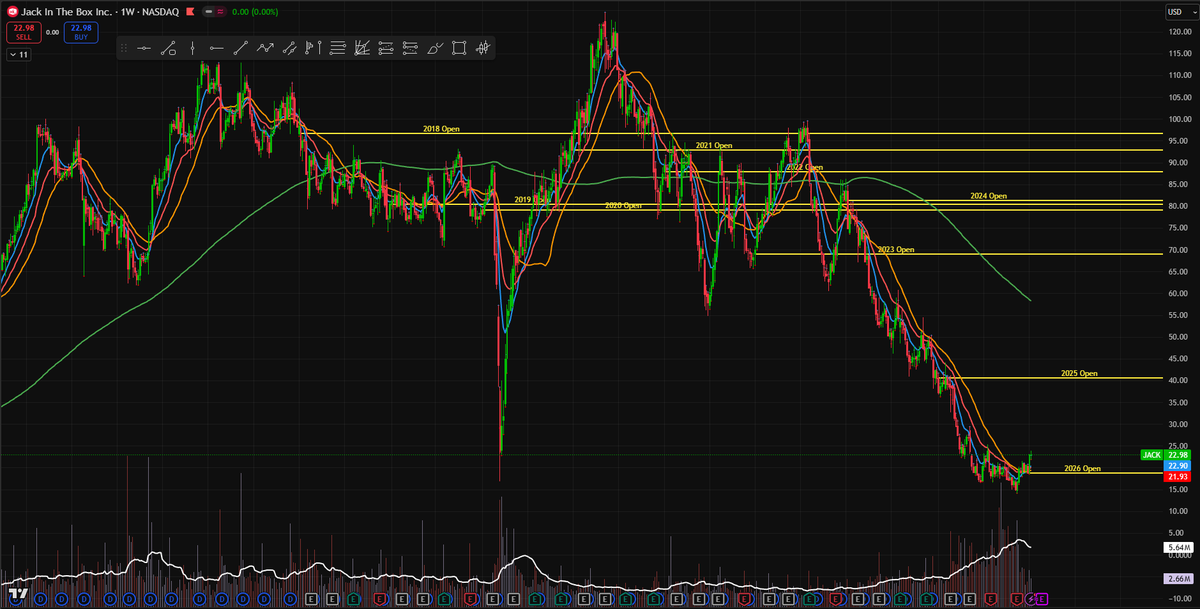Click the 2025 Open line label
The image size is (1200, 609).
1079,373
